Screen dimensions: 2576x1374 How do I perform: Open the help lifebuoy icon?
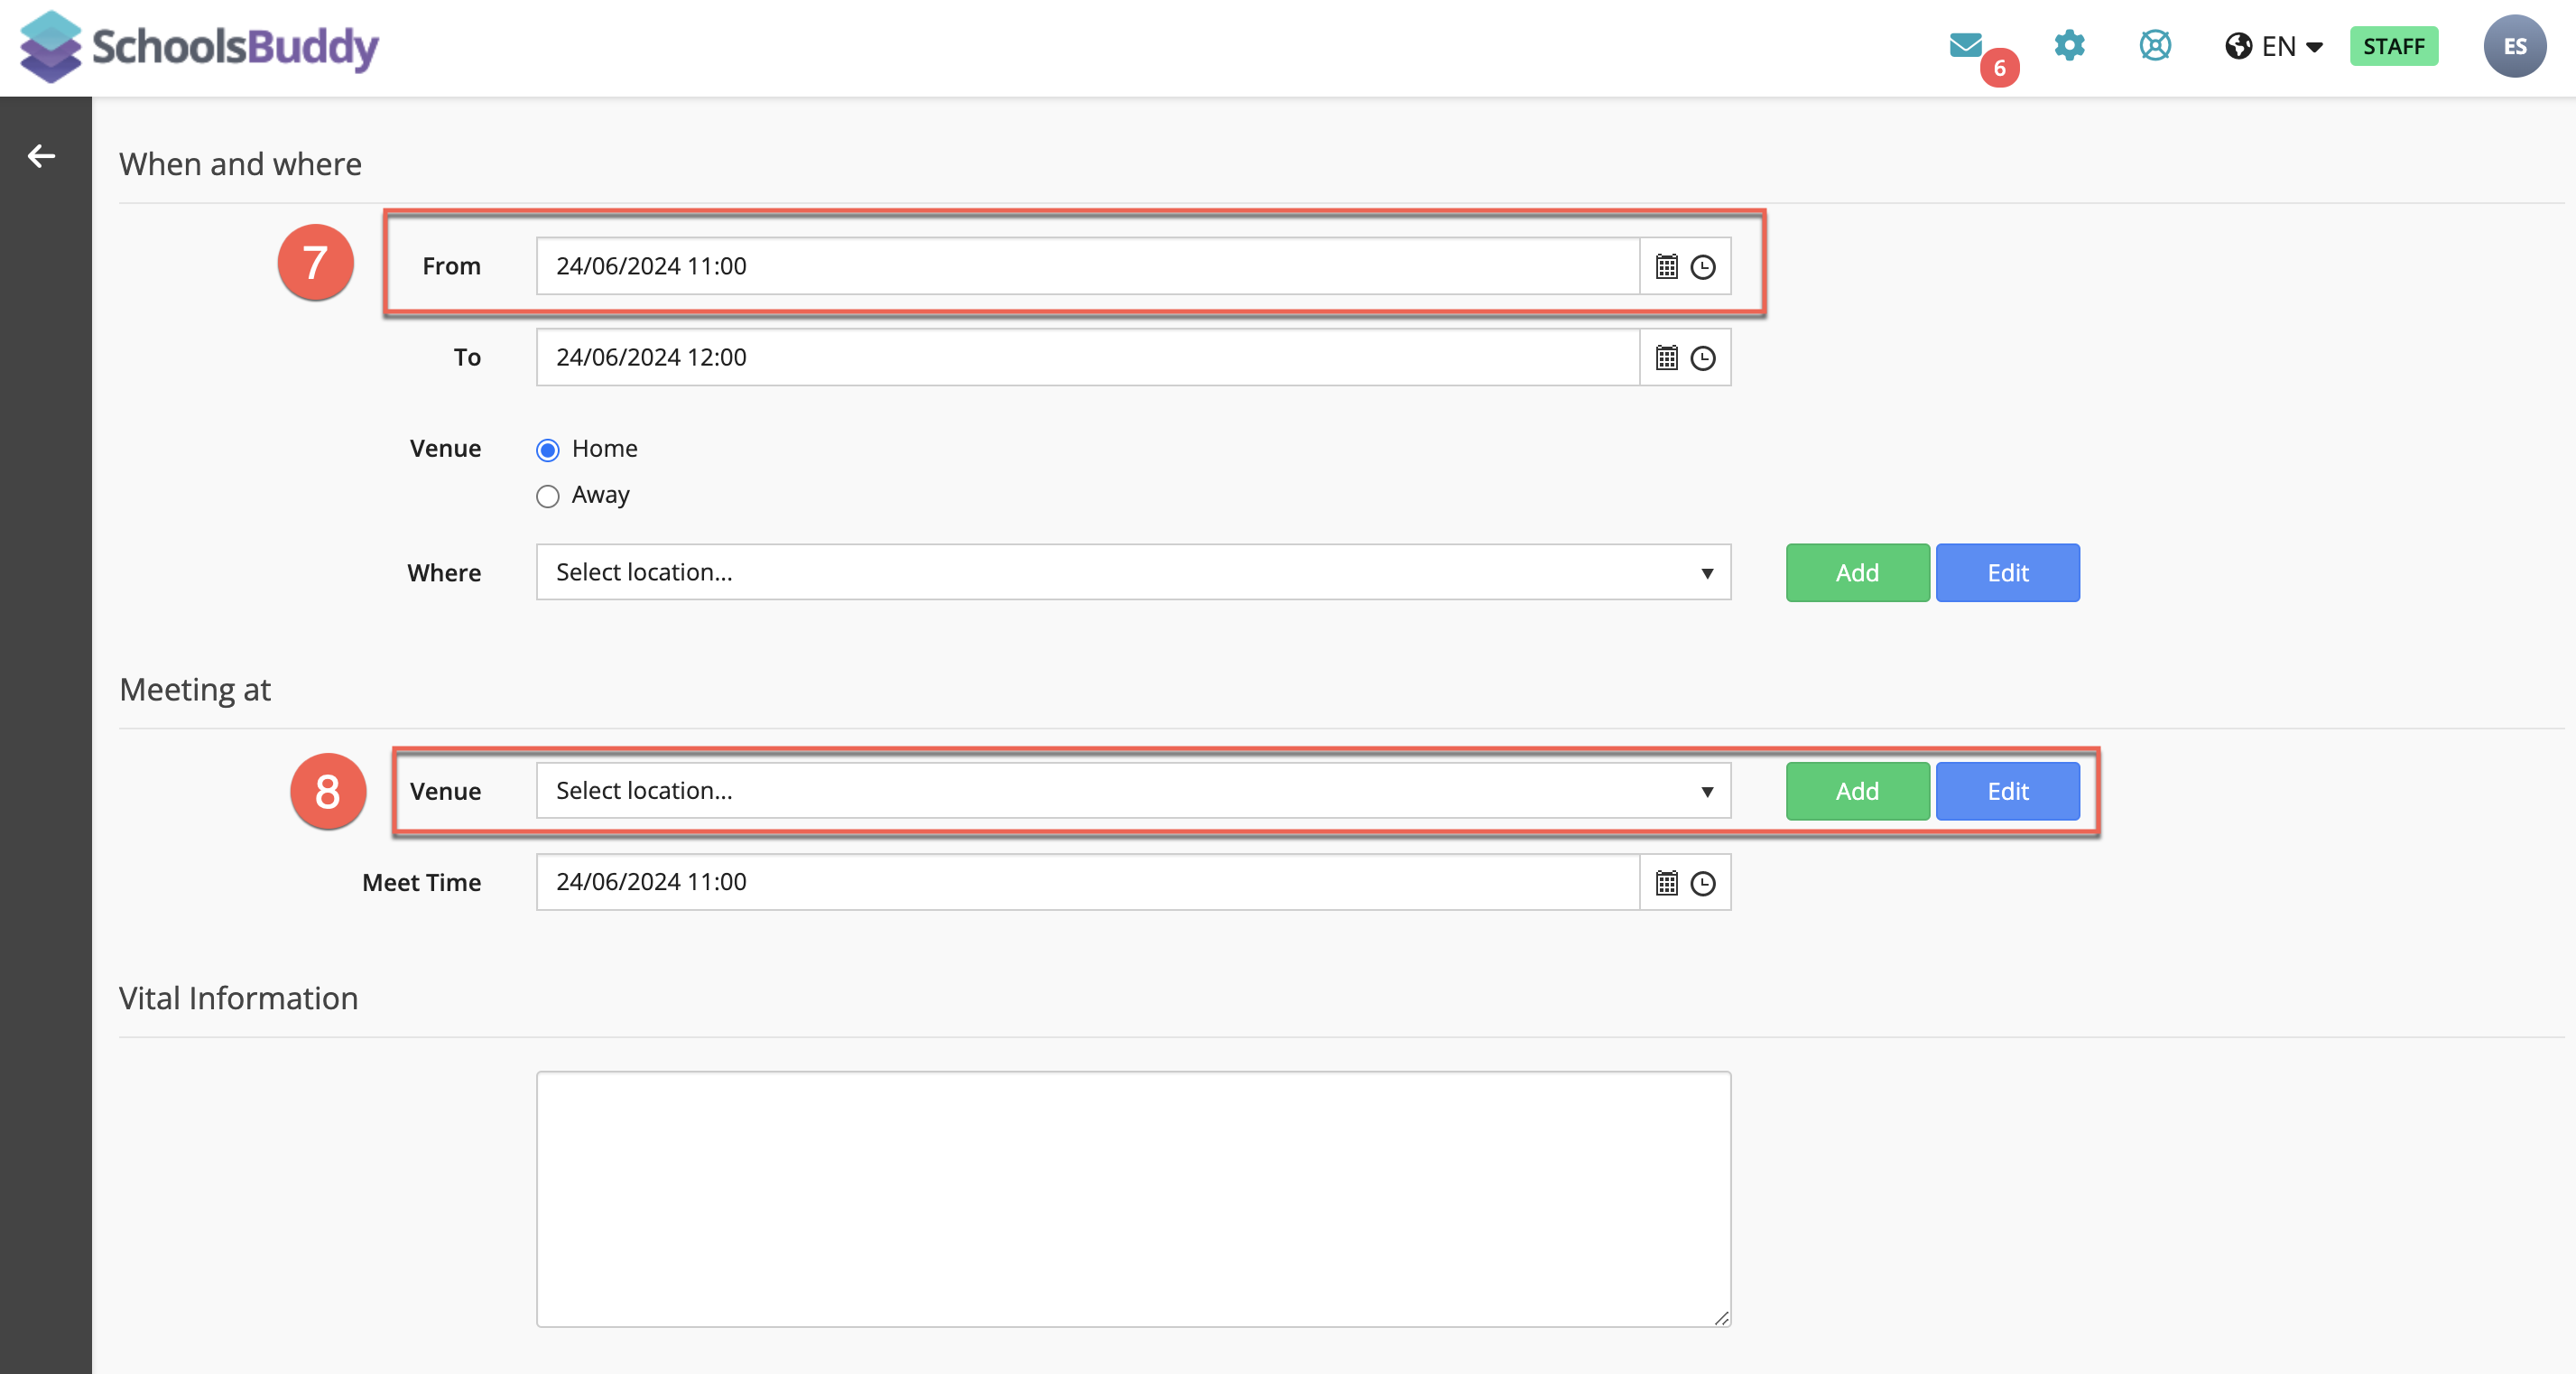[x=2155, y=45]
